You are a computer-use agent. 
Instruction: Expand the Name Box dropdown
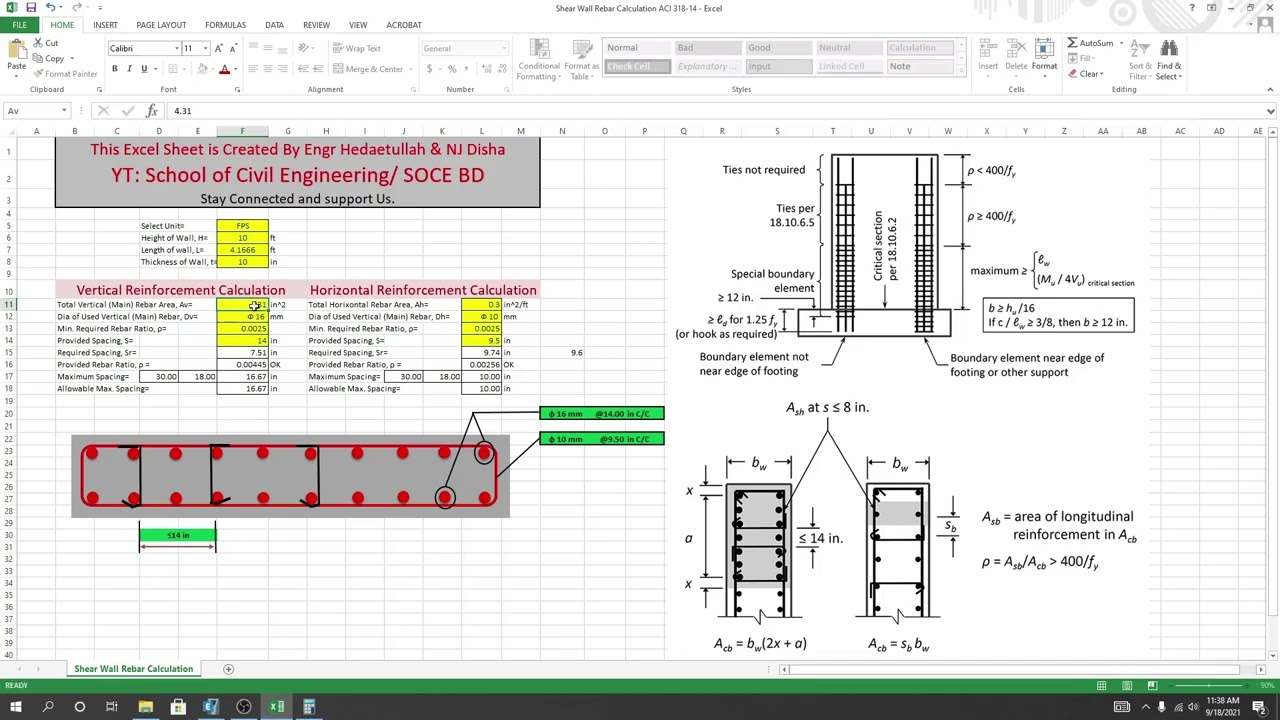[x=64, y=111]
